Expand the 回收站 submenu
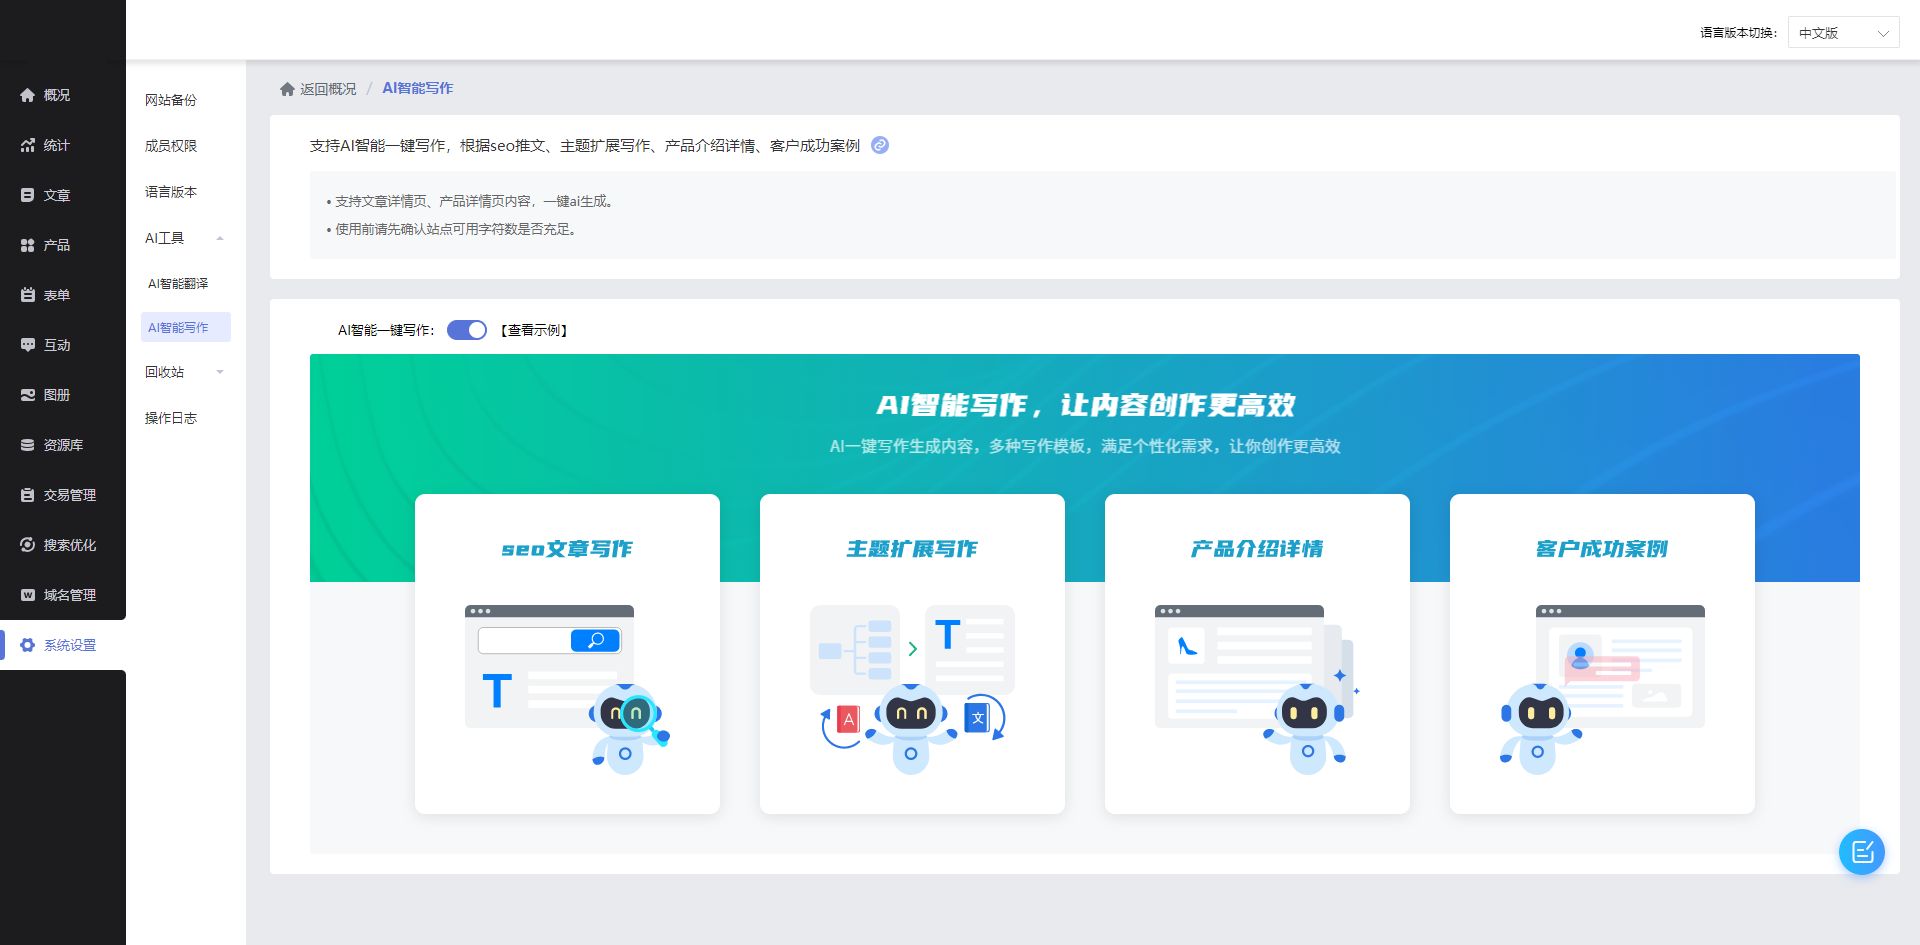Image resolution: width=1920 pixels, height=945 pixels. click(220, 372)
